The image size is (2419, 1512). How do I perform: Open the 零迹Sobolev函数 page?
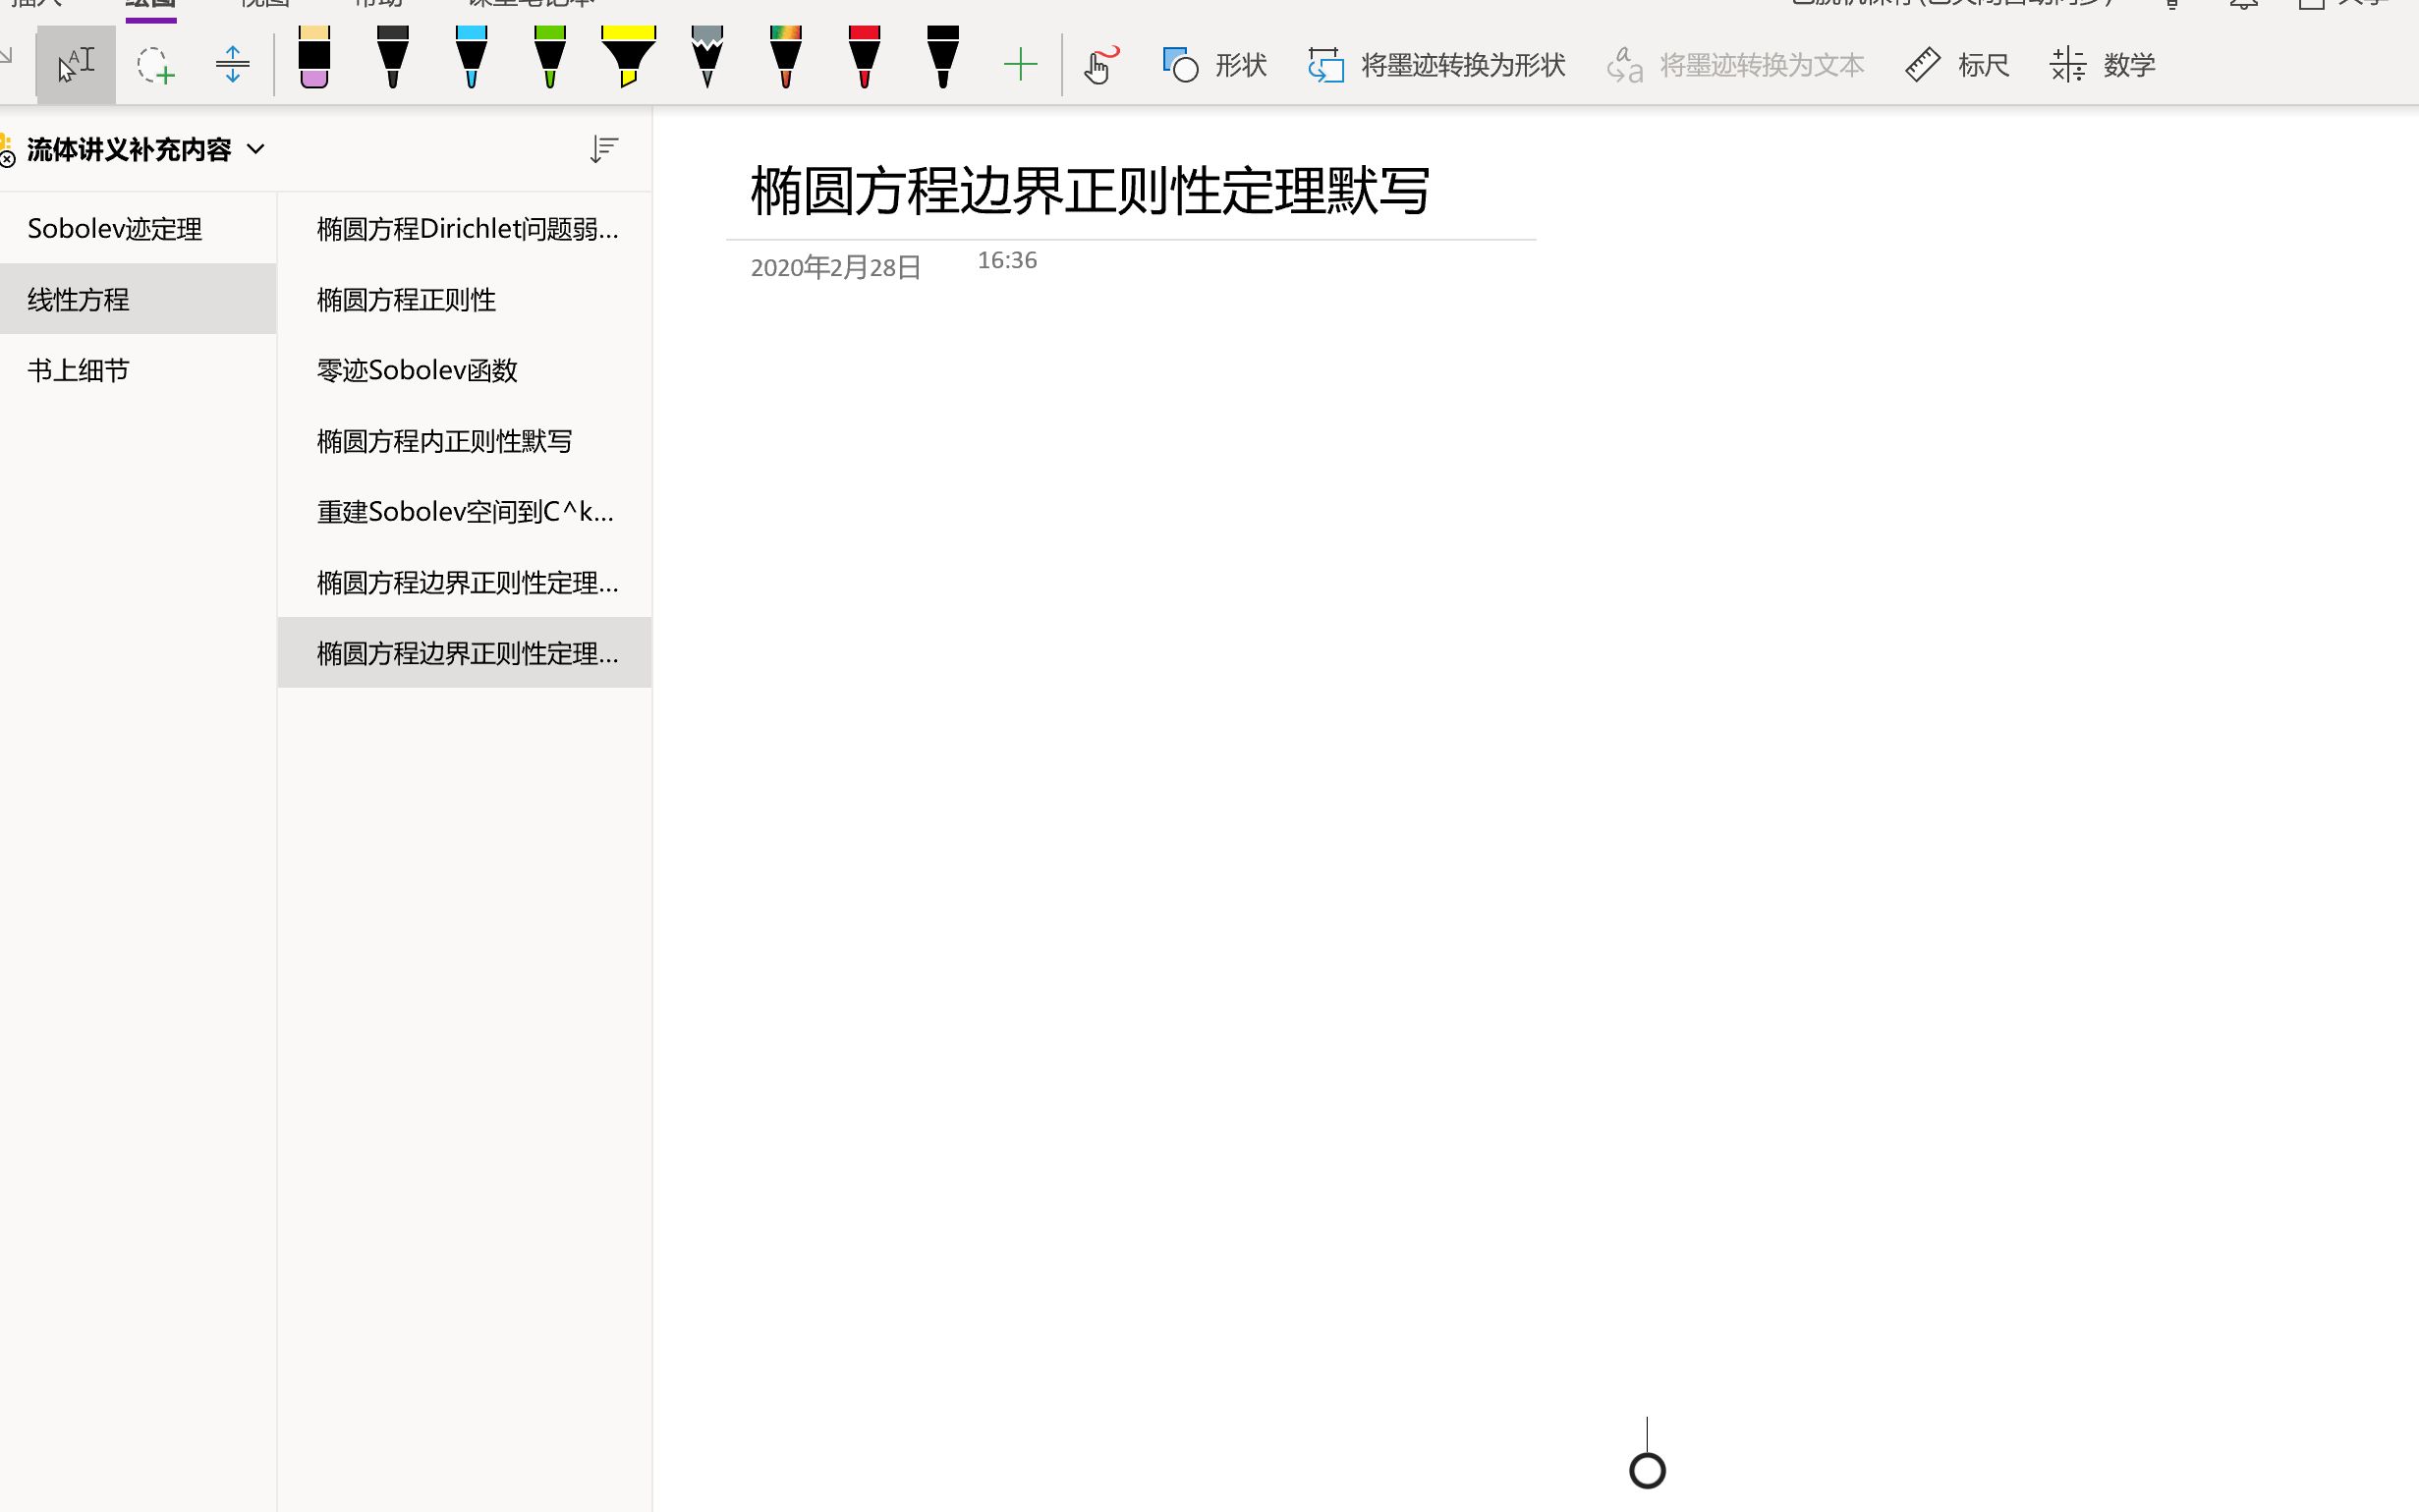[x=465, y=370]
